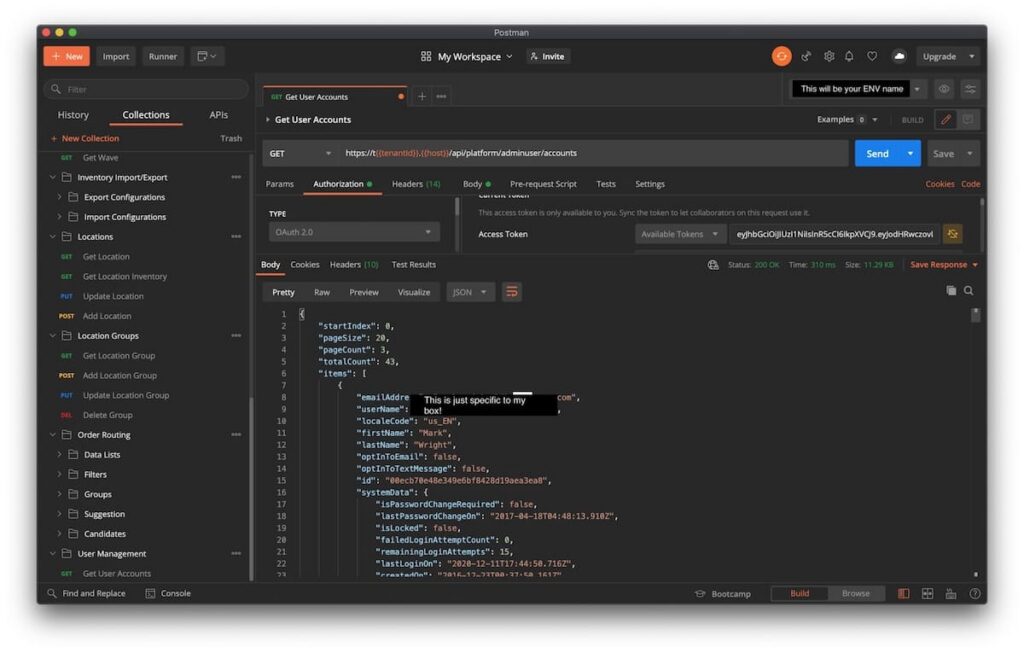1024x653 pixels.
Task: Open Bootcamp in status bar
Action: [x=723, y=594]
